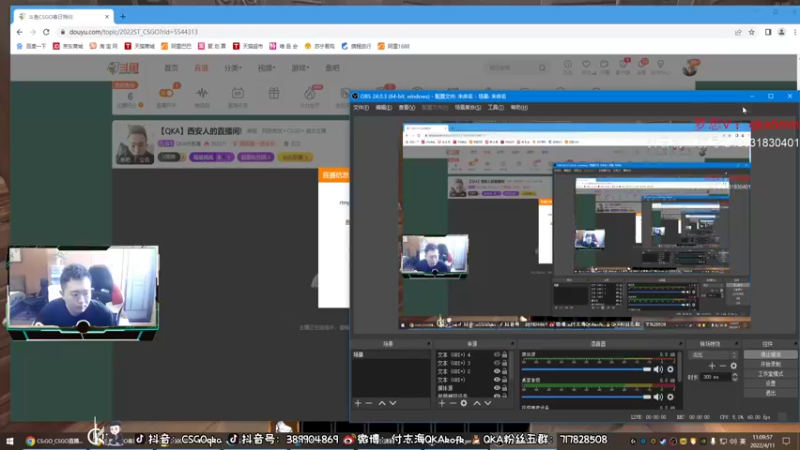Screen dimensions: 800x450
Task: Toggle visibility of 文本 (GDI+) 2 source
Action: click(x=496, y=371)
